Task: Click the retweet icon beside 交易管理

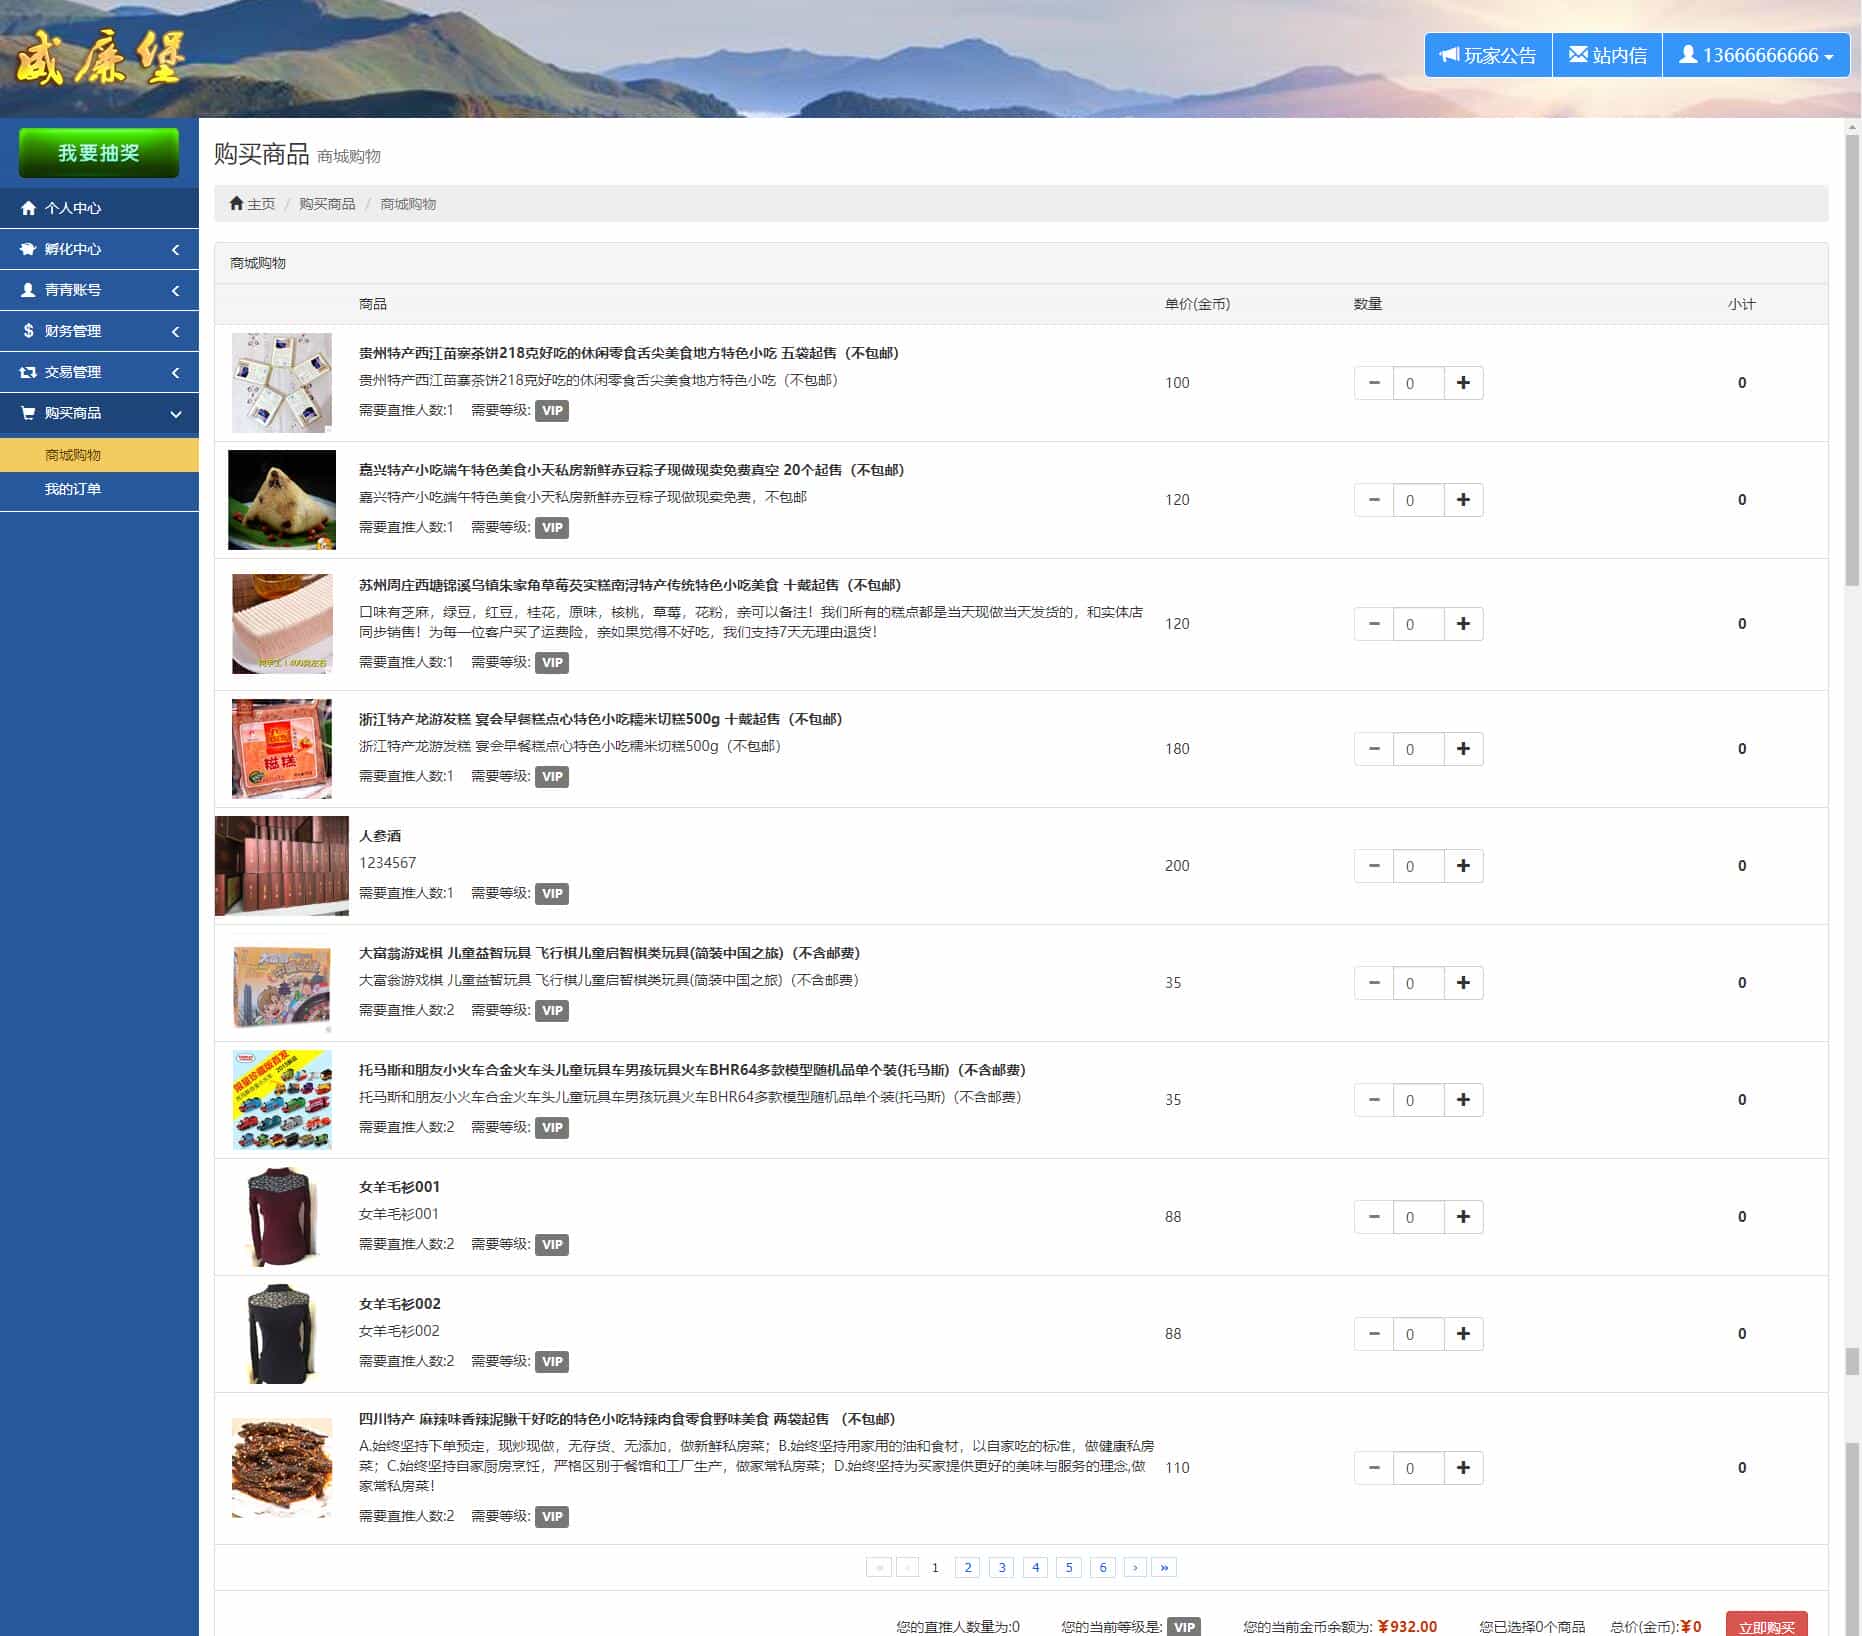Action: 28,372
